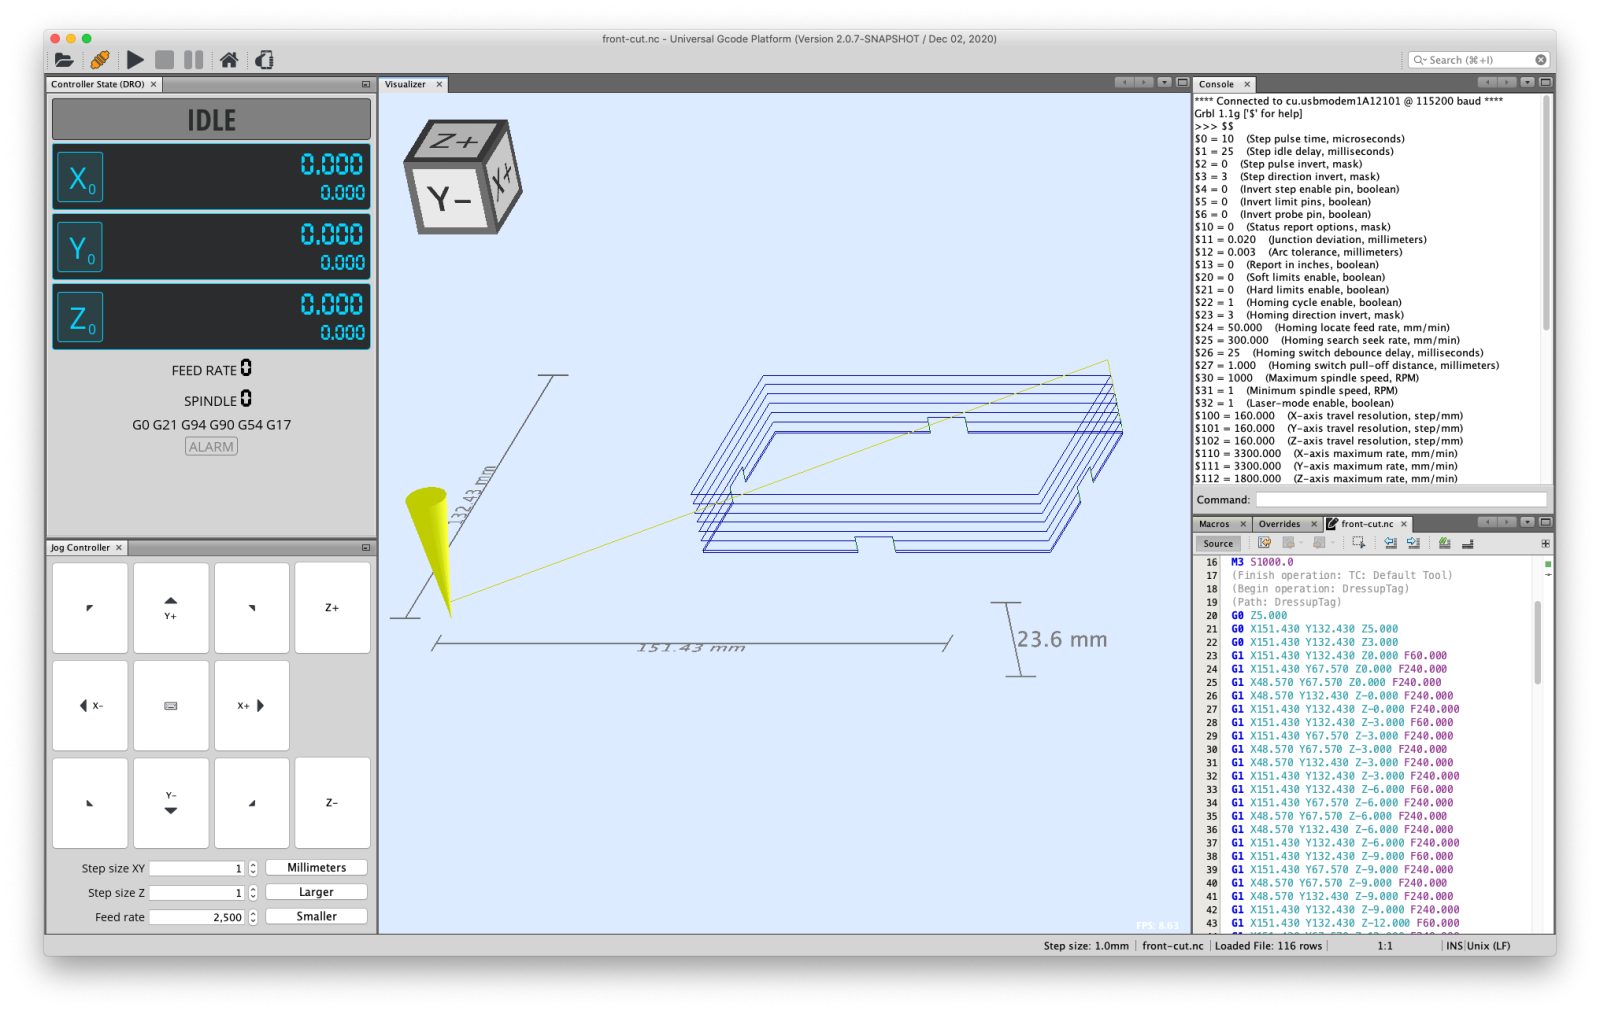Toggle the Source view button in editor
This screenshot has width=1600, height=1014.
(1218, 544)
